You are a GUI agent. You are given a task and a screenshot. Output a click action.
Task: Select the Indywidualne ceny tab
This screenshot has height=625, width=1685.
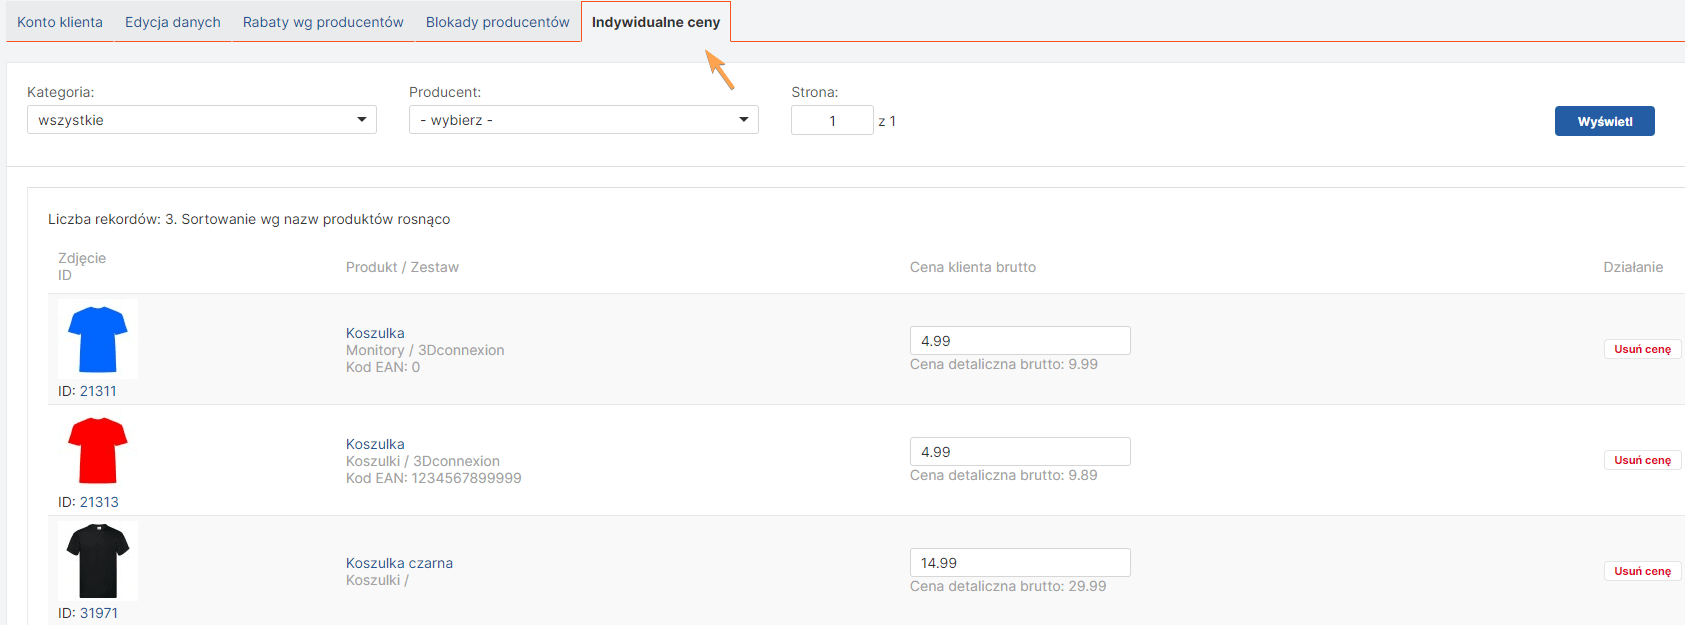click(656, 22)
